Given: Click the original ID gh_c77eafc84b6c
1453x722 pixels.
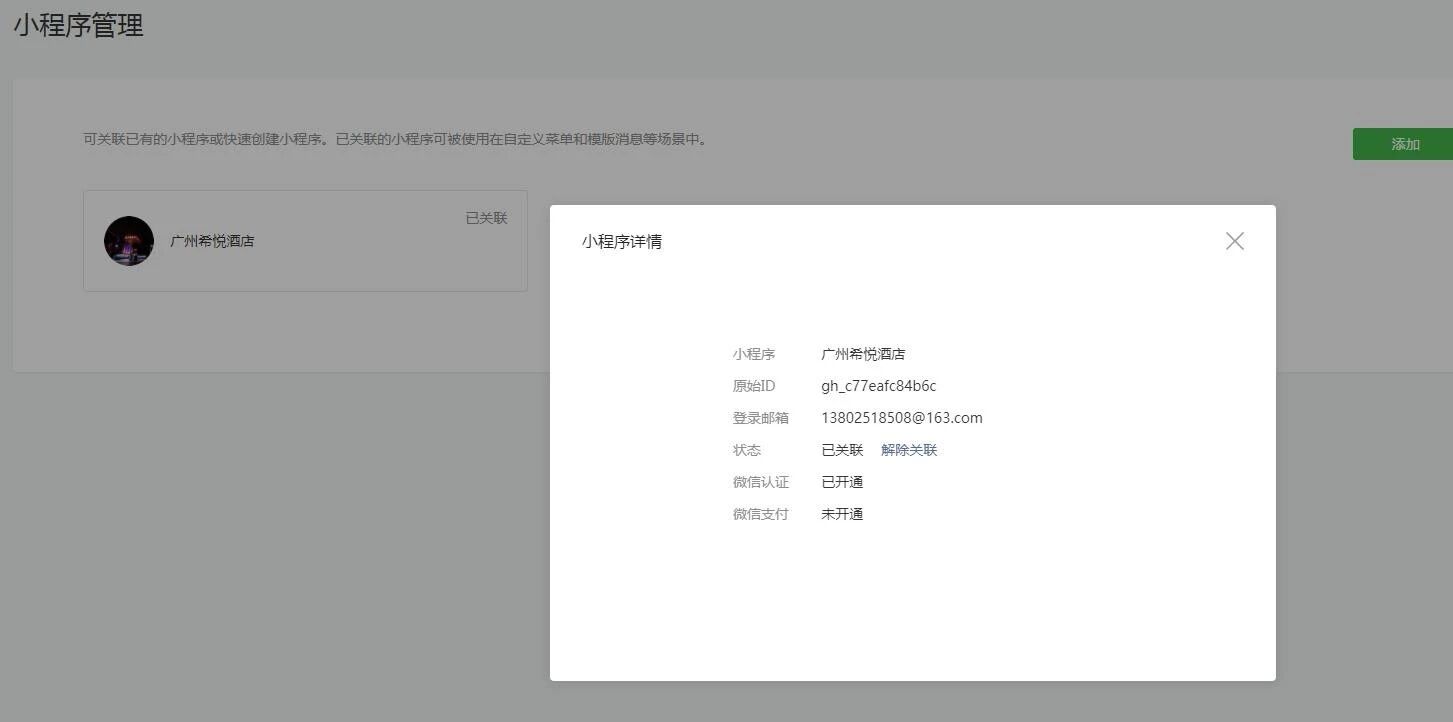Looking at the screenshot, I should 878,386.
